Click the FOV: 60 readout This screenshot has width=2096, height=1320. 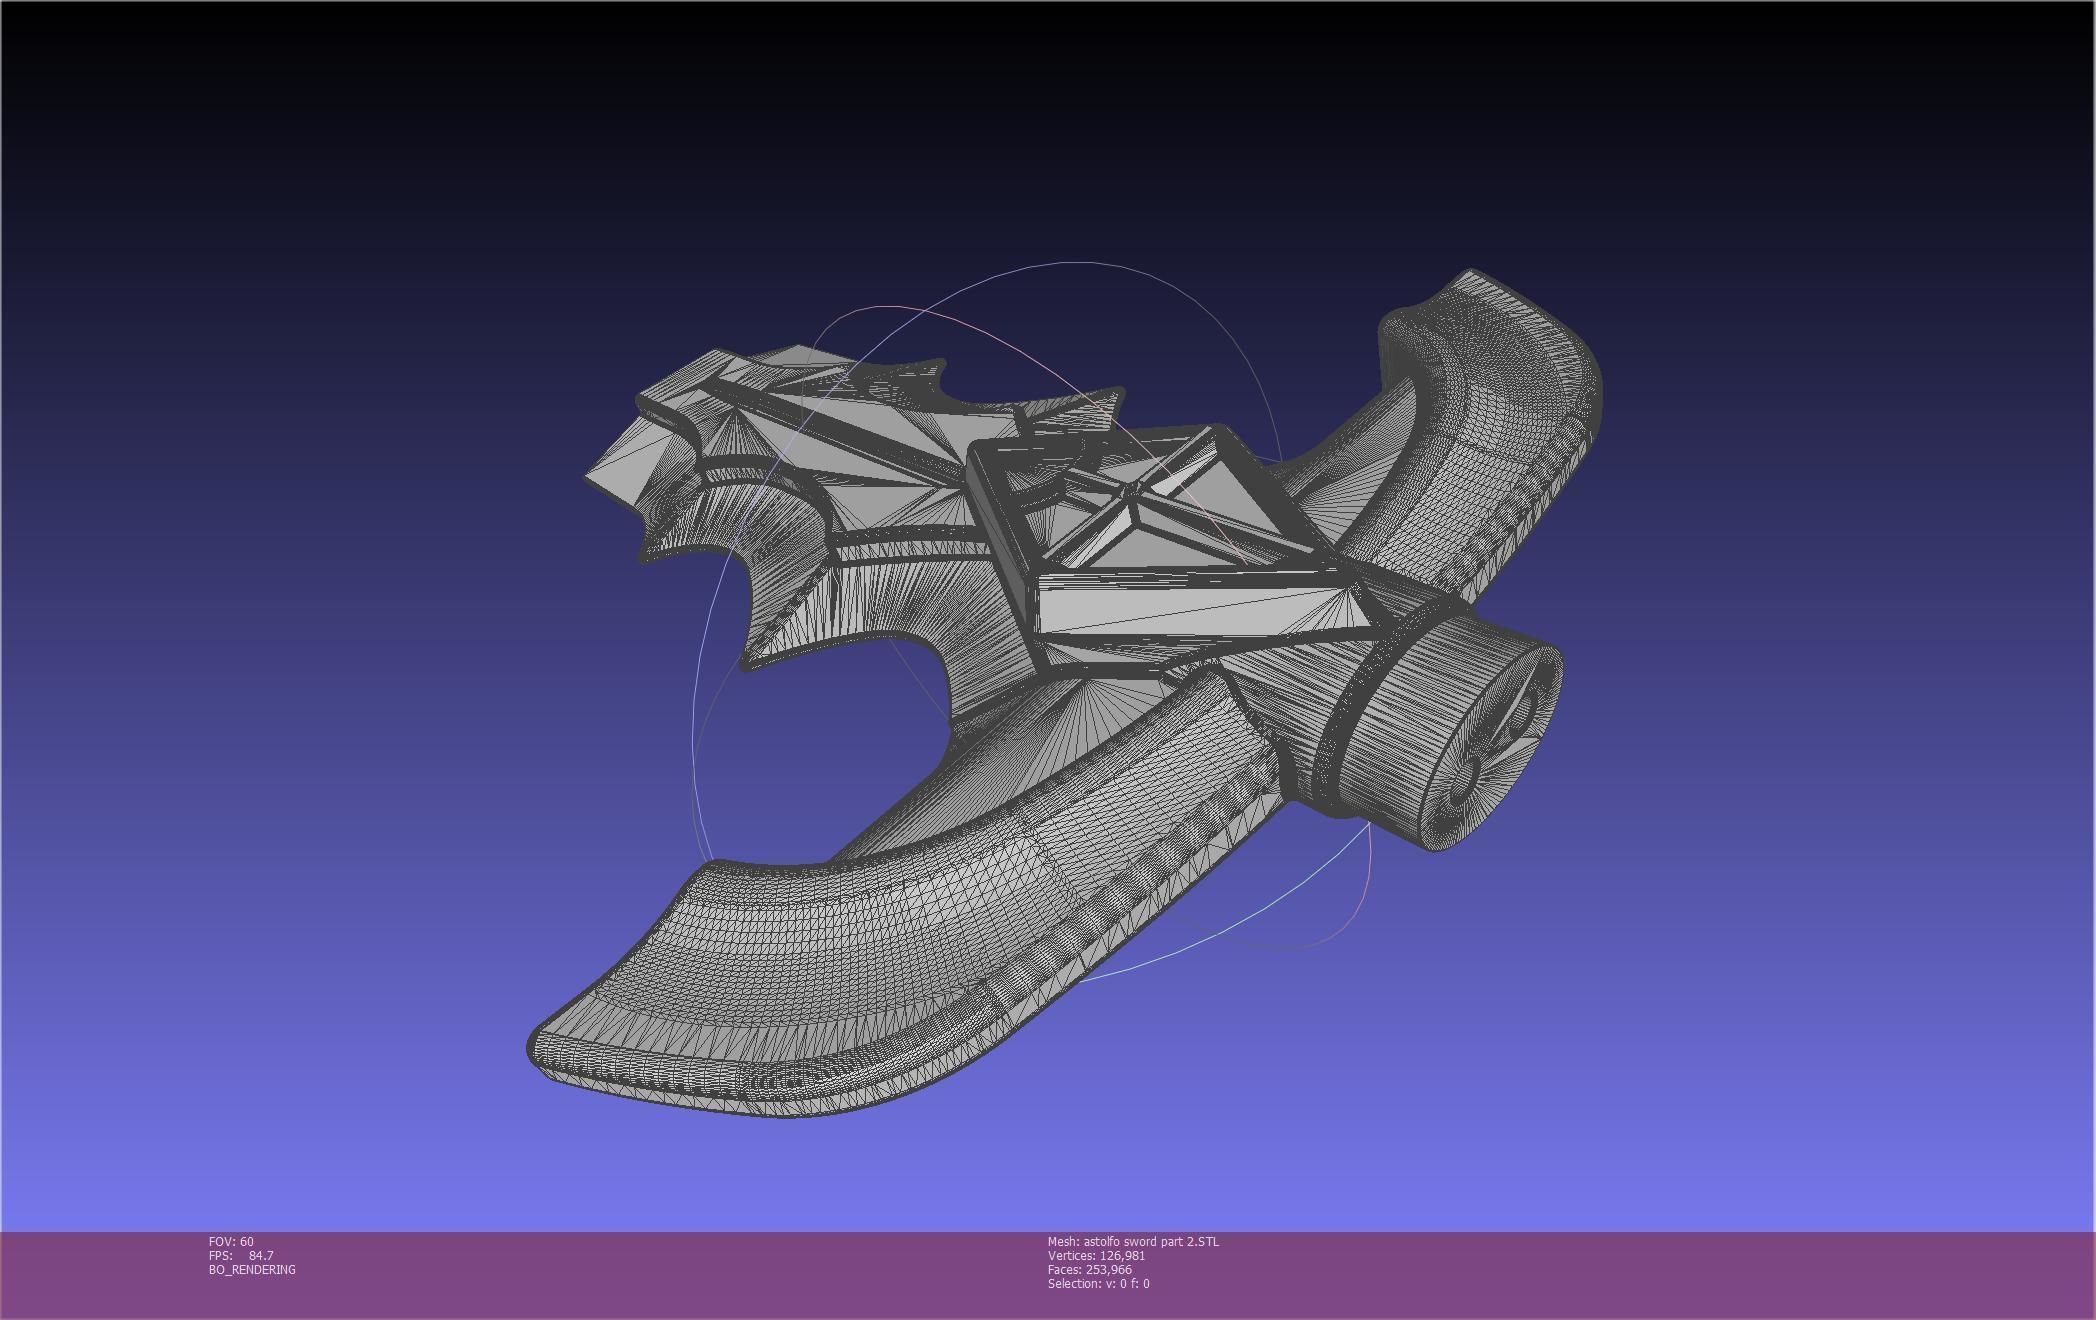tap(231, 1241)
